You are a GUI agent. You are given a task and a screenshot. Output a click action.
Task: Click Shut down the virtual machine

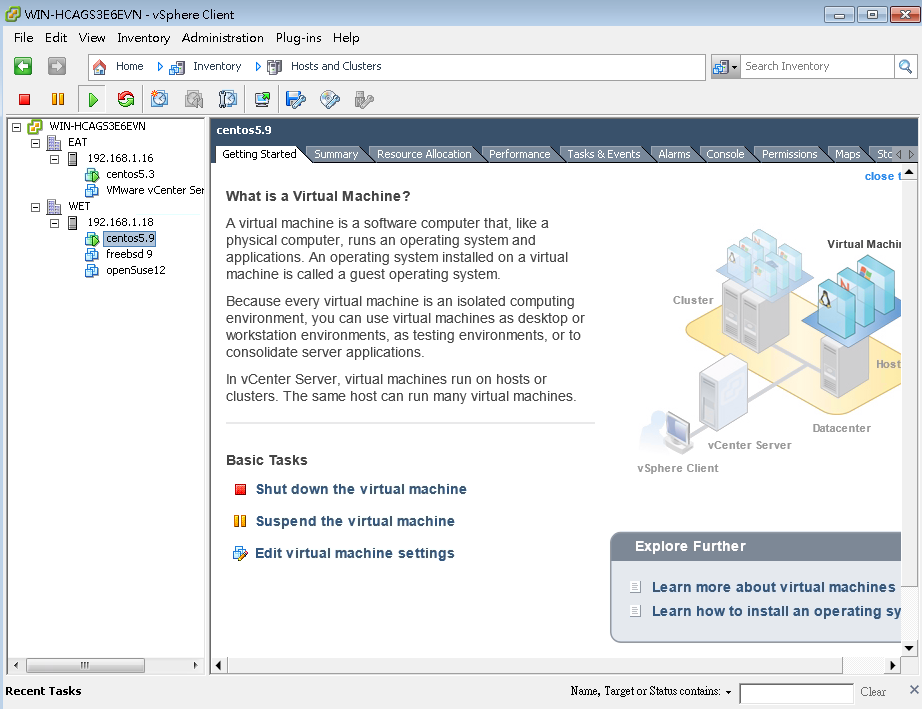tap(361, 489)
